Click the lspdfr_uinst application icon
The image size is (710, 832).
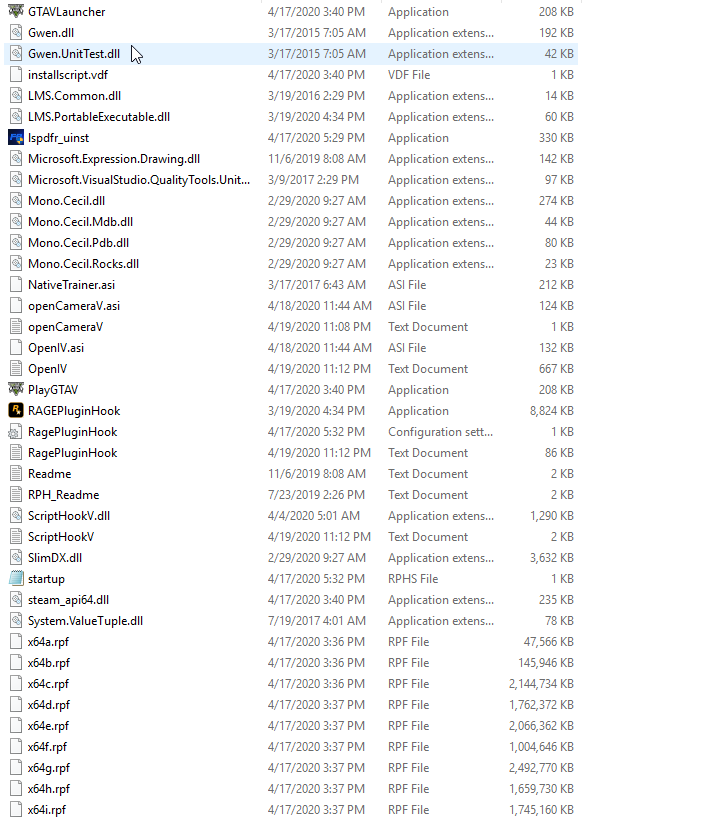click(16, 138)
